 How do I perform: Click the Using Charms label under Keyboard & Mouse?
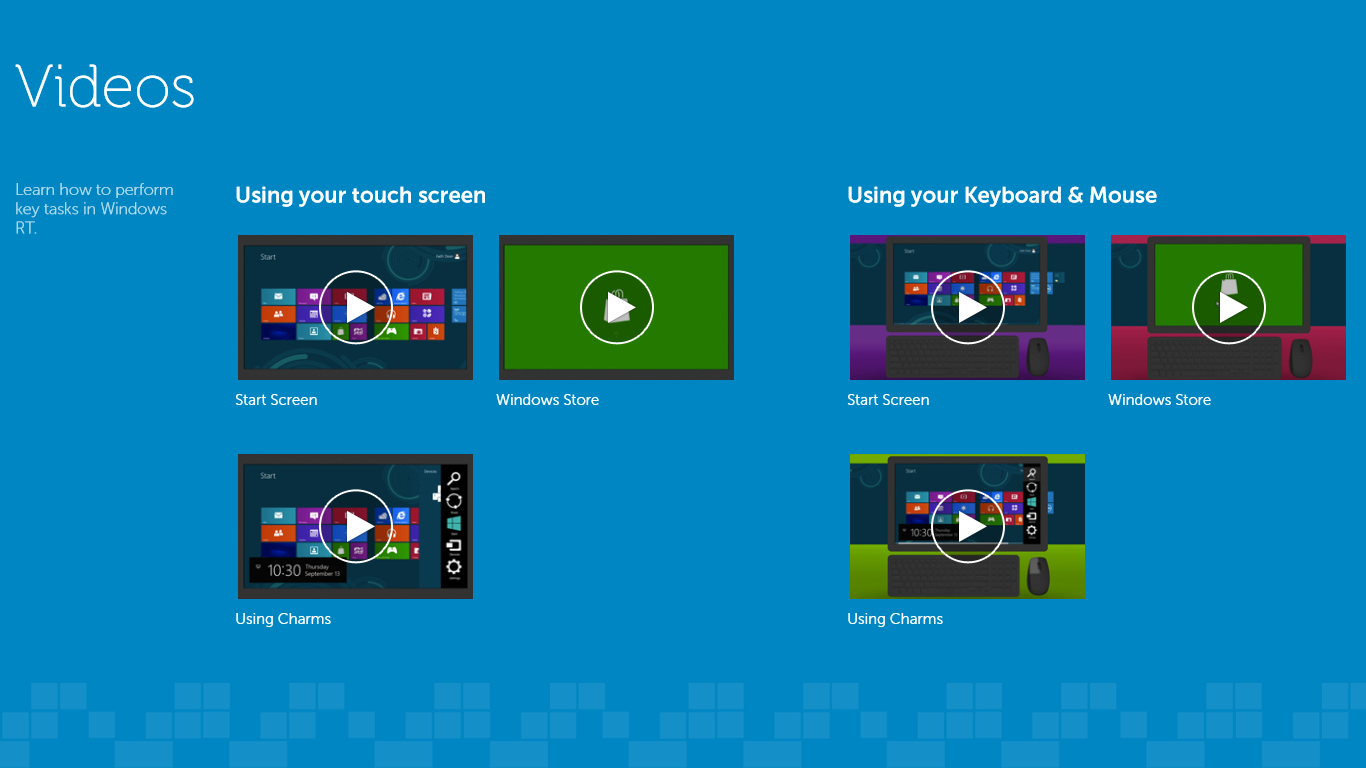click(895, 619)
